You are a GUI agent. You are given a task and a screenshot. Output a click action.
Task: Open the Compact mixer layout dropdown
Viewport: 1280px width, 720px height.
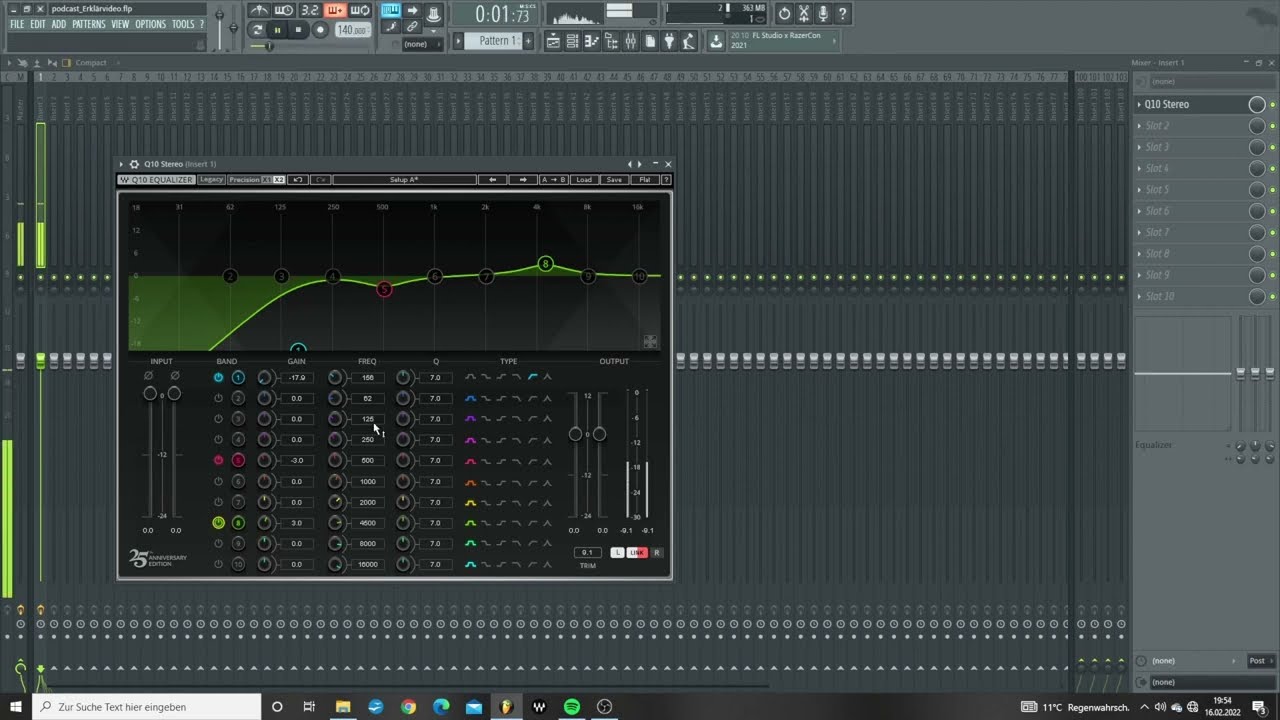click(x=92, y=63)
